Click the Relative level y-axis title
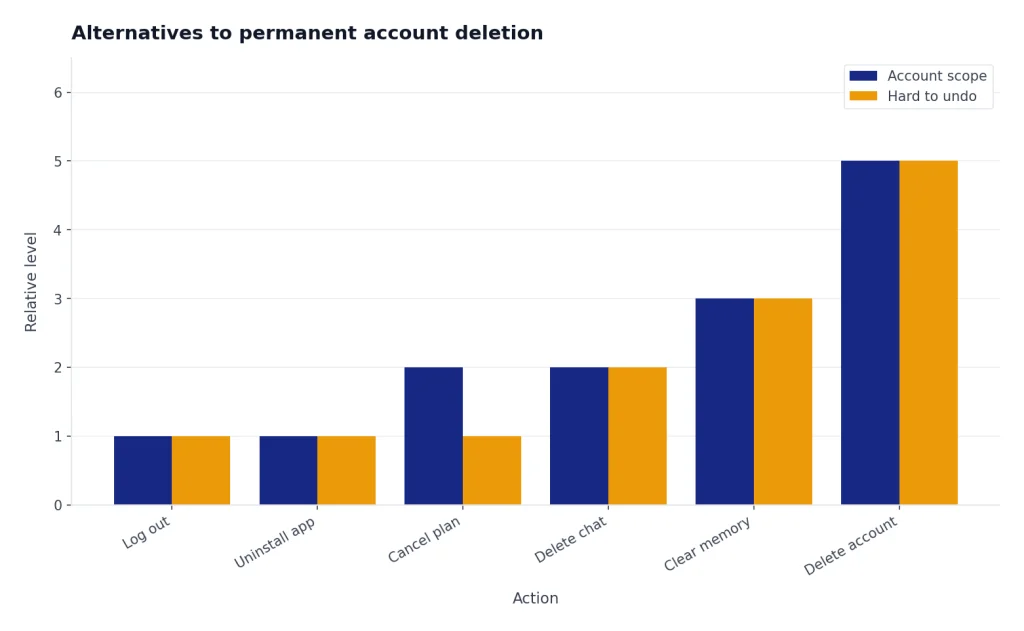Screen dimensions: 1024x631 (x=31, y=282)
